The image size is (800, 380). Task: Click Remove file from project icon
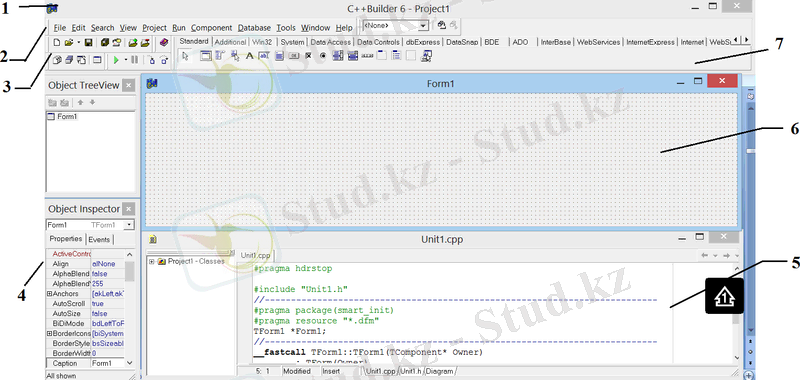[x=145, y=42]
